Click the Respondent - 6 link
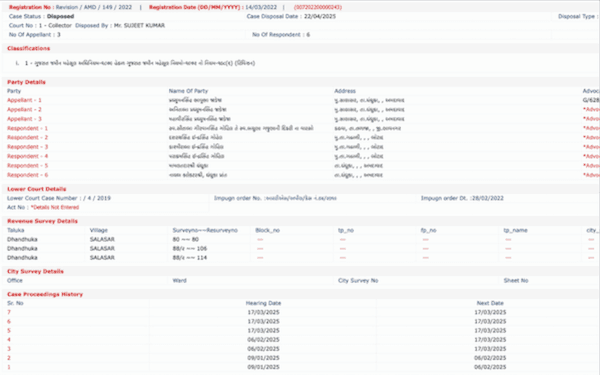 tap(27, 175)
